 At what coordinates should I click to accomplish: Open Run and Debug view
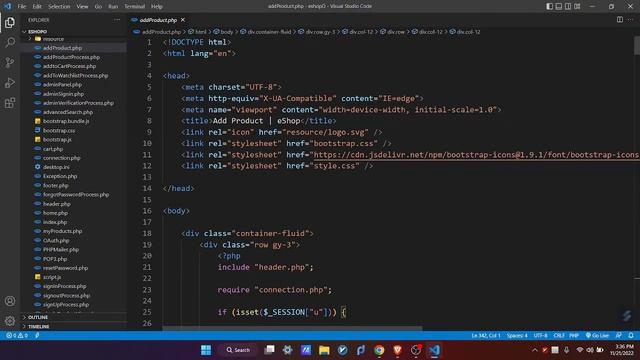(x=10, y=82)
